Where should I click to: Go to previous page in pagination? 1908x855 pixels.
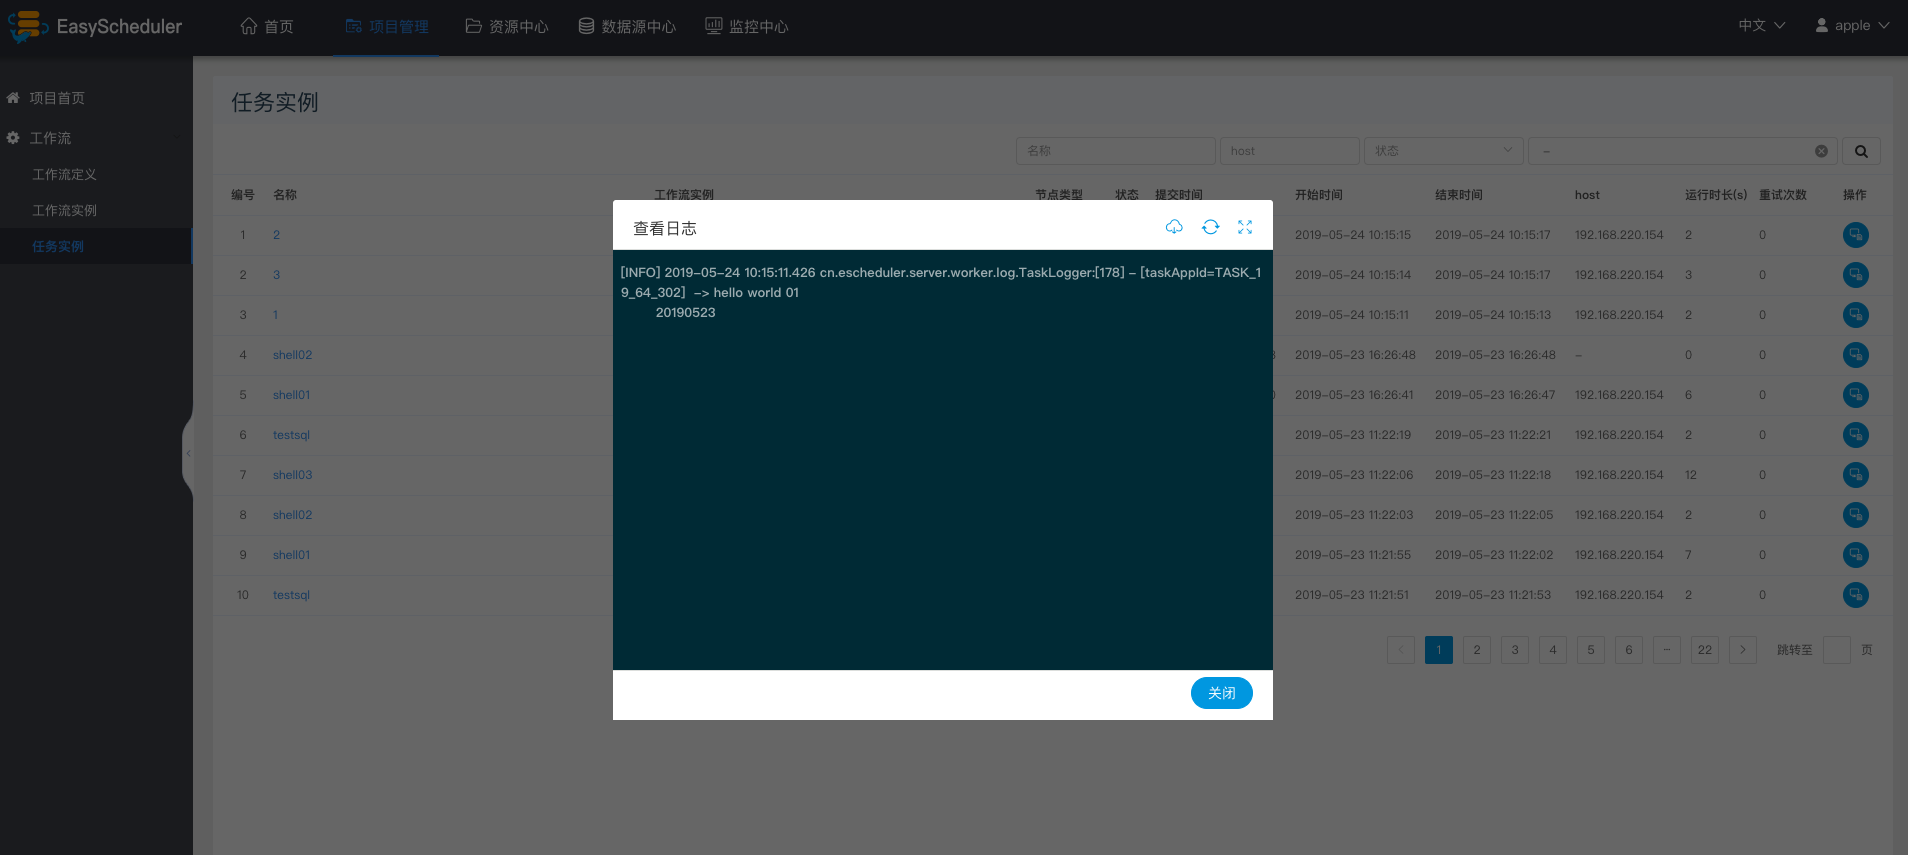[1401, 650]
